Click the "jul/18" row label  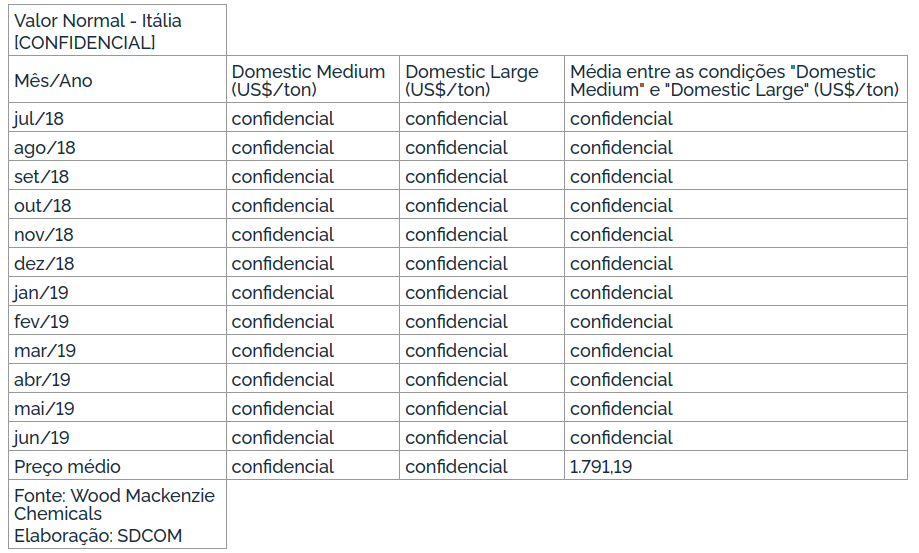tap(39, 119)
